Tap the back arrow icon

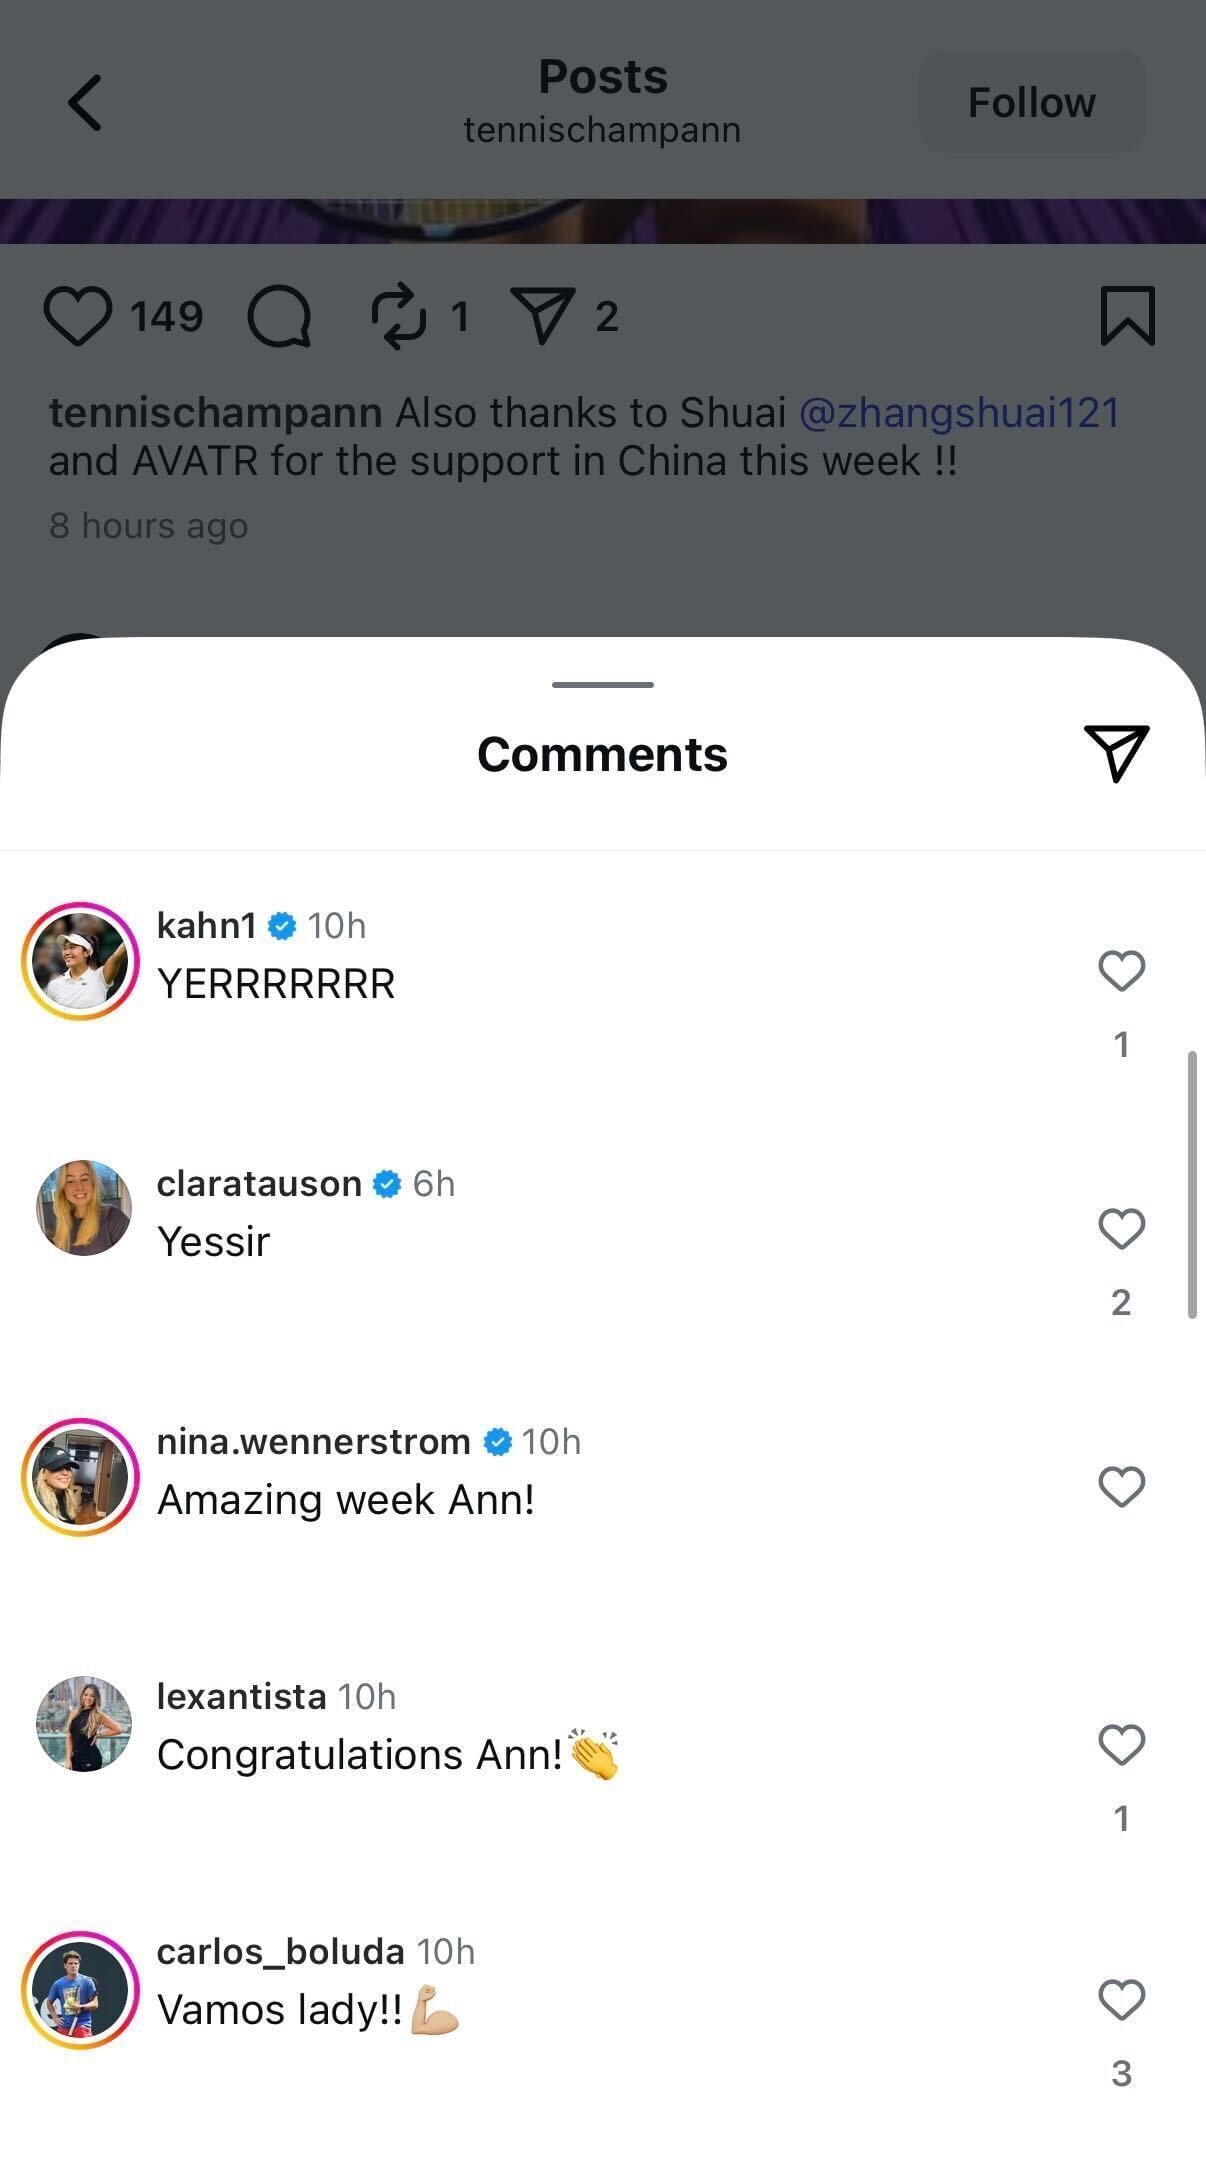click(86, 103)
